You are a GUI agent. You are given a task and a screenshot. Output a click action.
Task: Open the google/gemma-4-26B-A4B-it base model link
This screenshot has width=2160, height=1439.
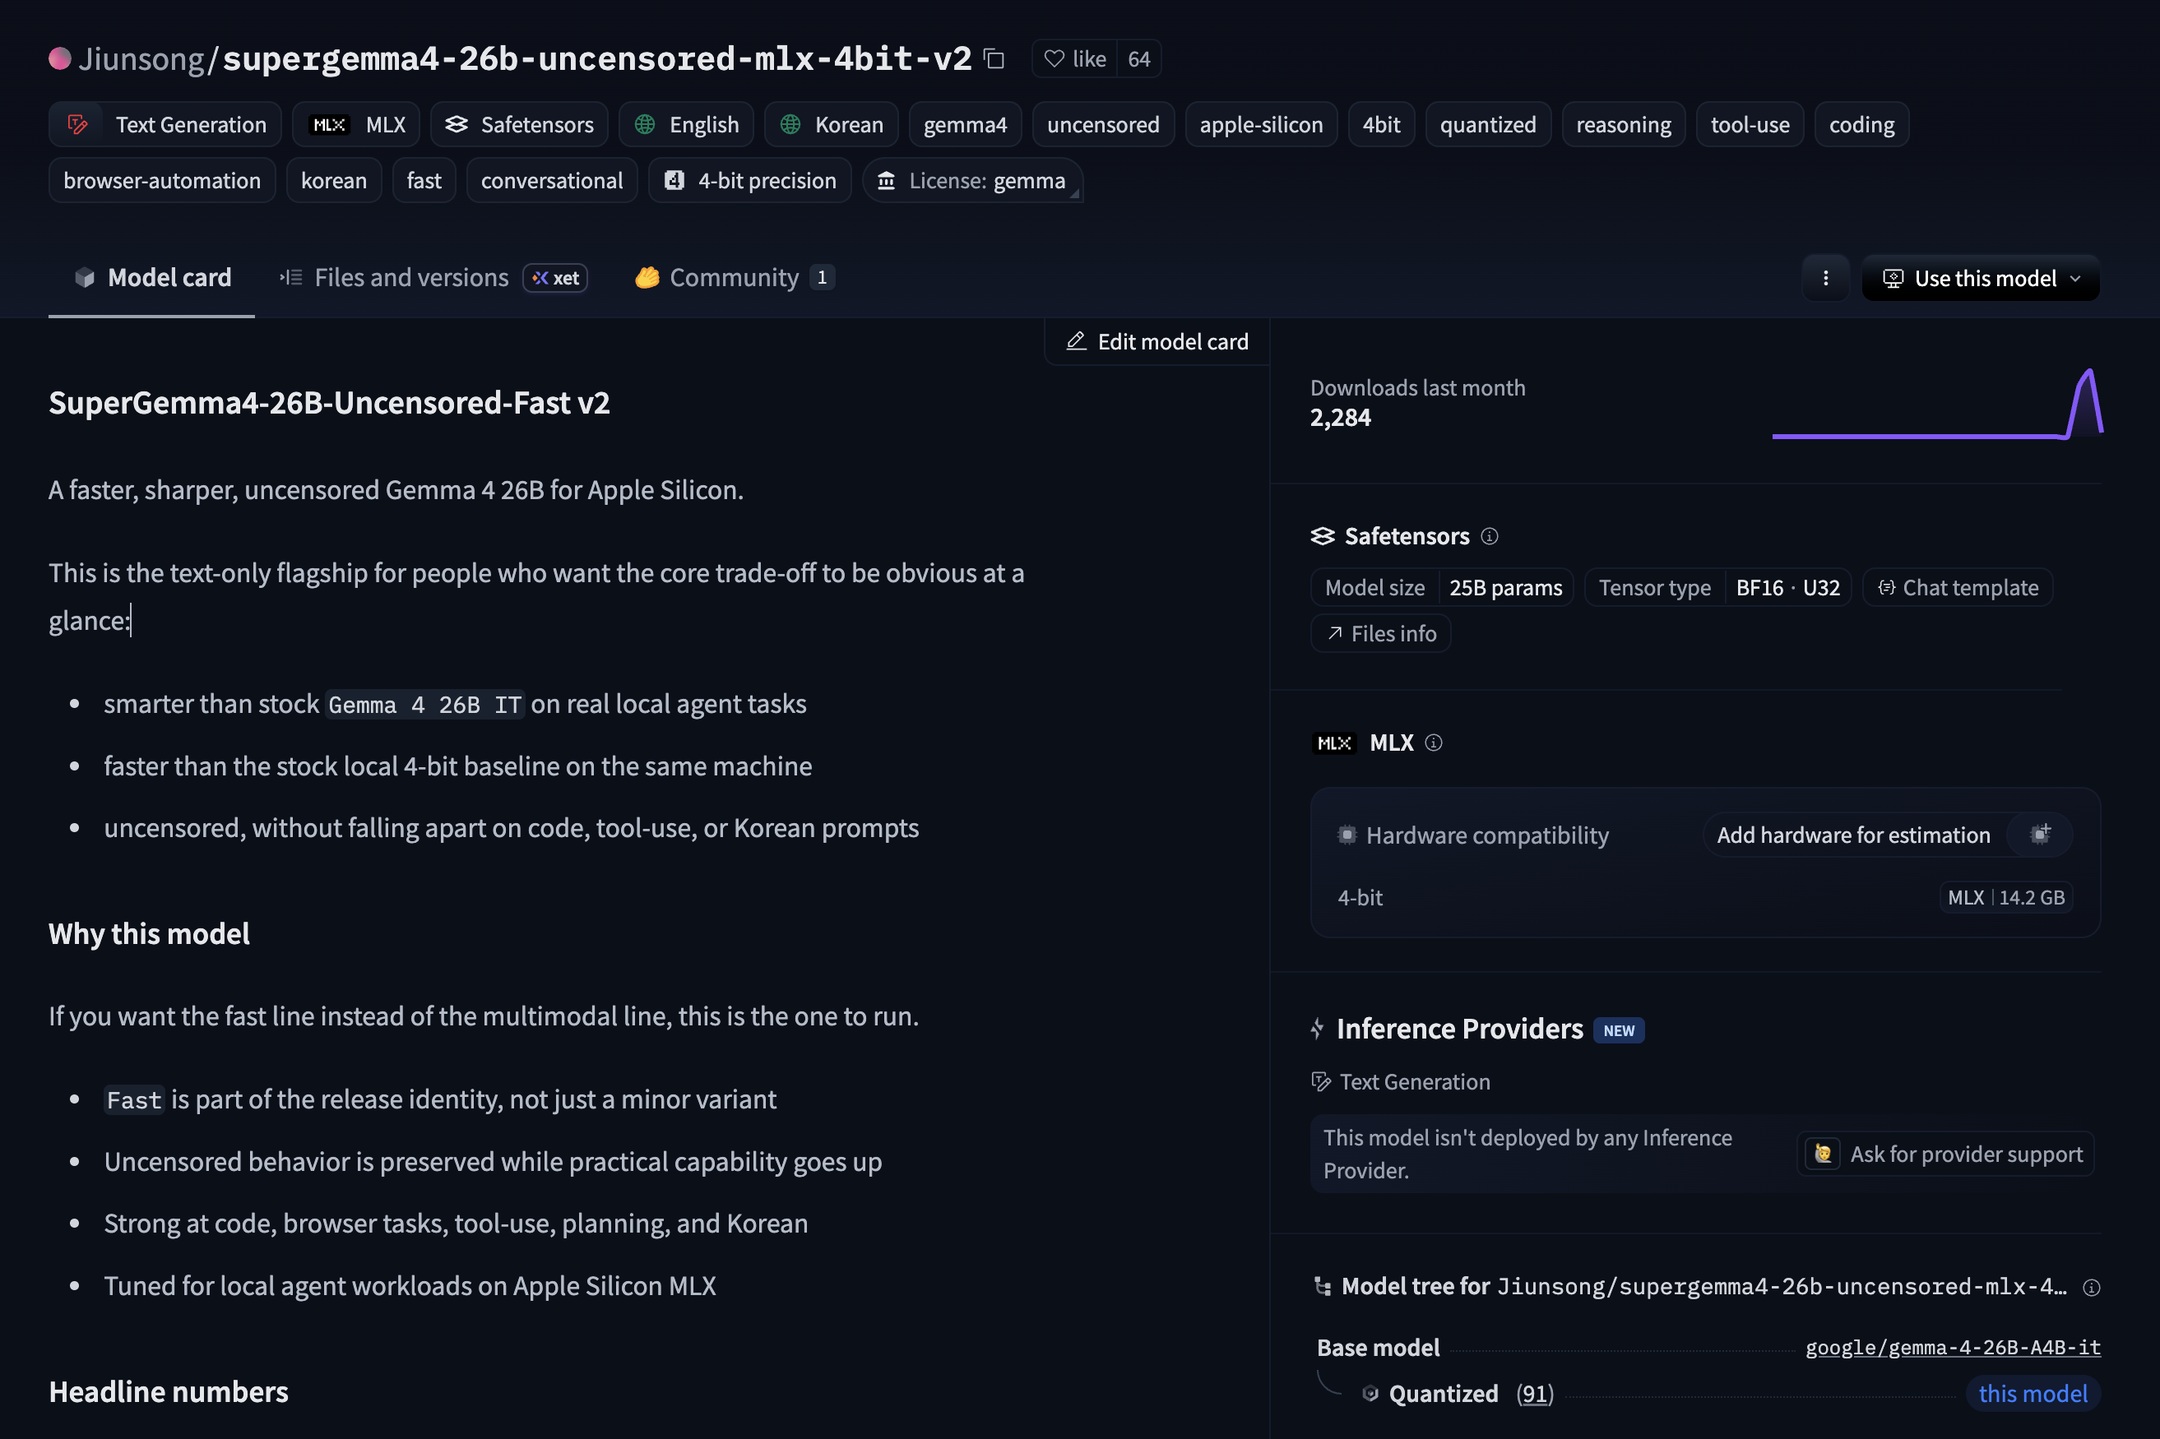click(x=1953, y=1348)
